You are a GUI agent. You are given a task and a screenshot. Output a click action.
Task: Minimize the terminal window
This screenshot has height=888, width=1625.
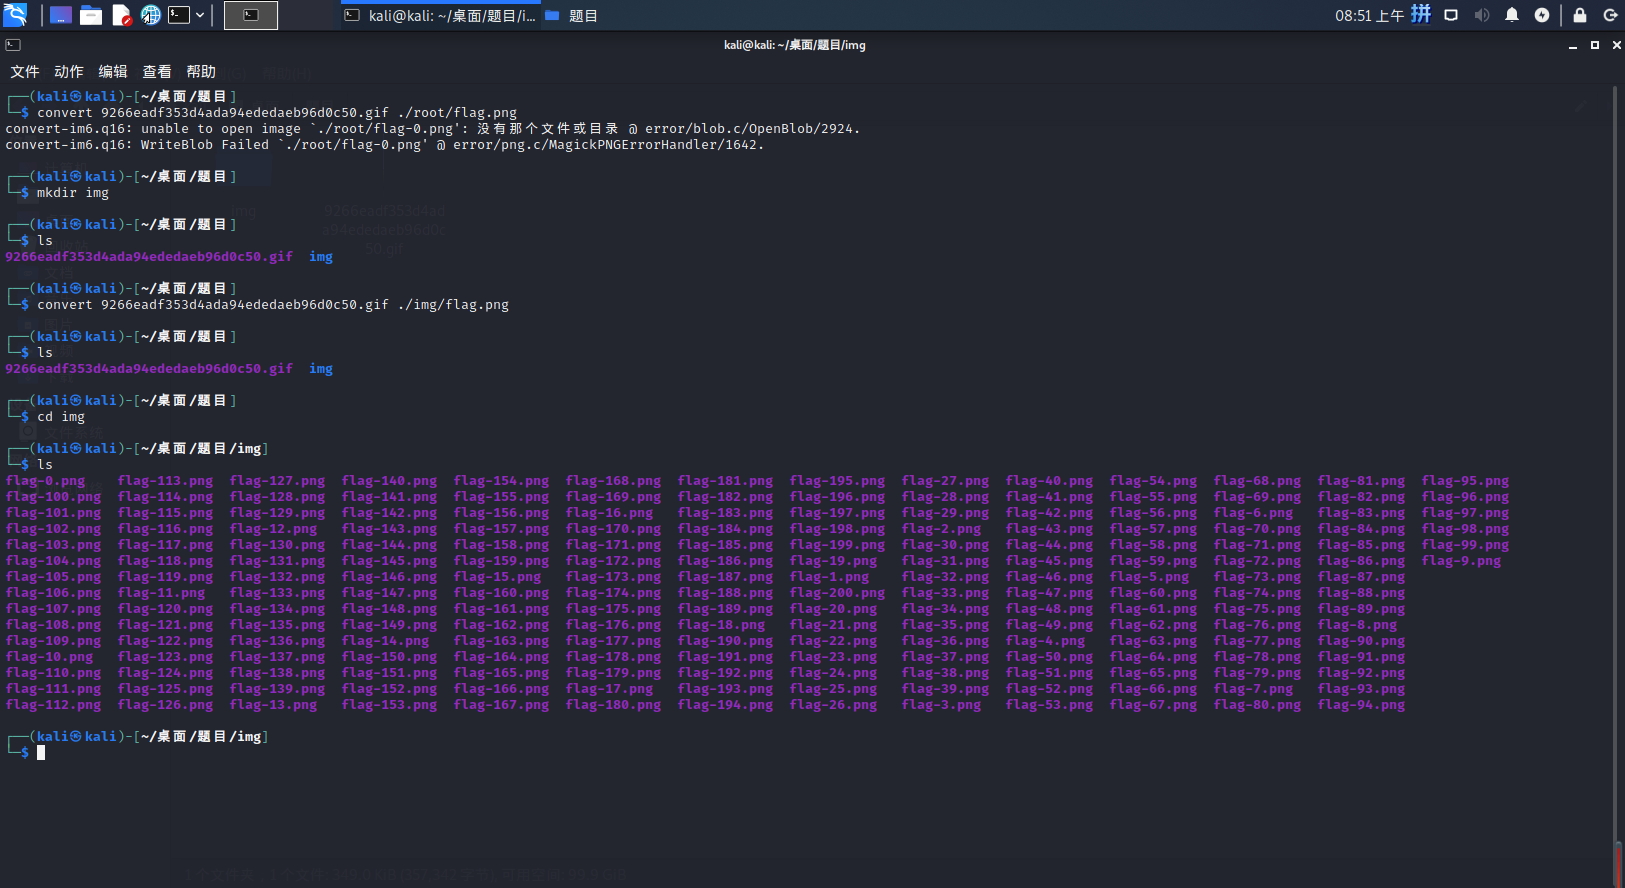1573,45
